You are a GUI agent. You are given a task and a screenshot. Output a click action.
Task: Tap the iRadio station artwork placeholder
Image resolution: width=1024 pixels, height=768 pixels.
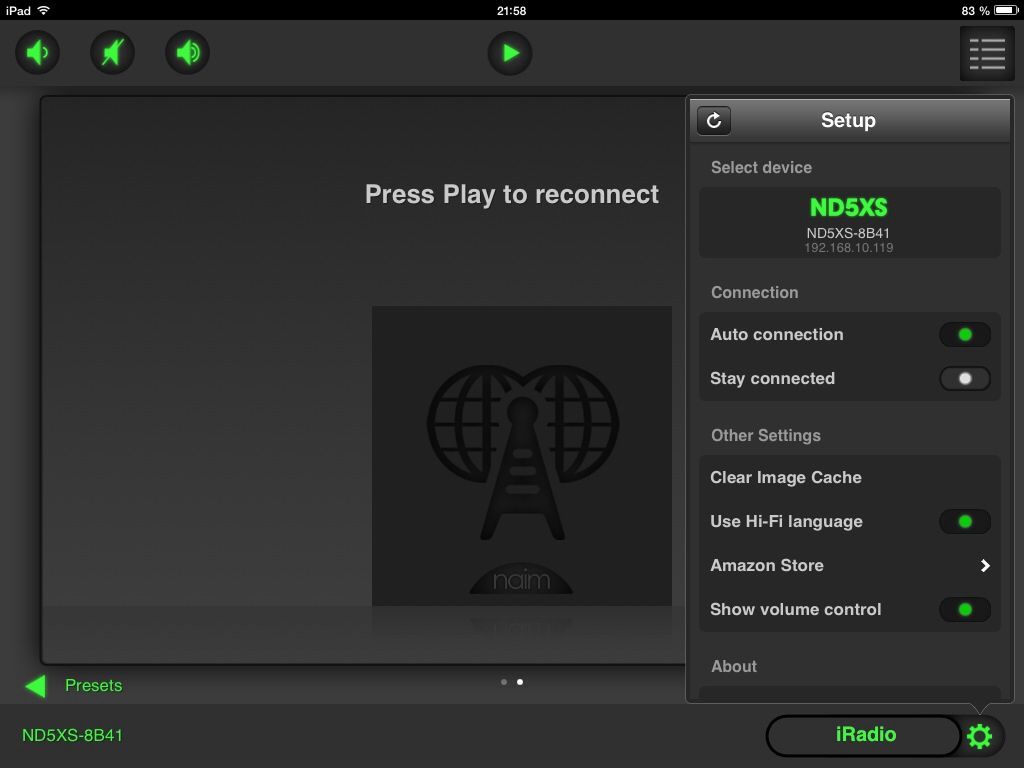(522, 456)
